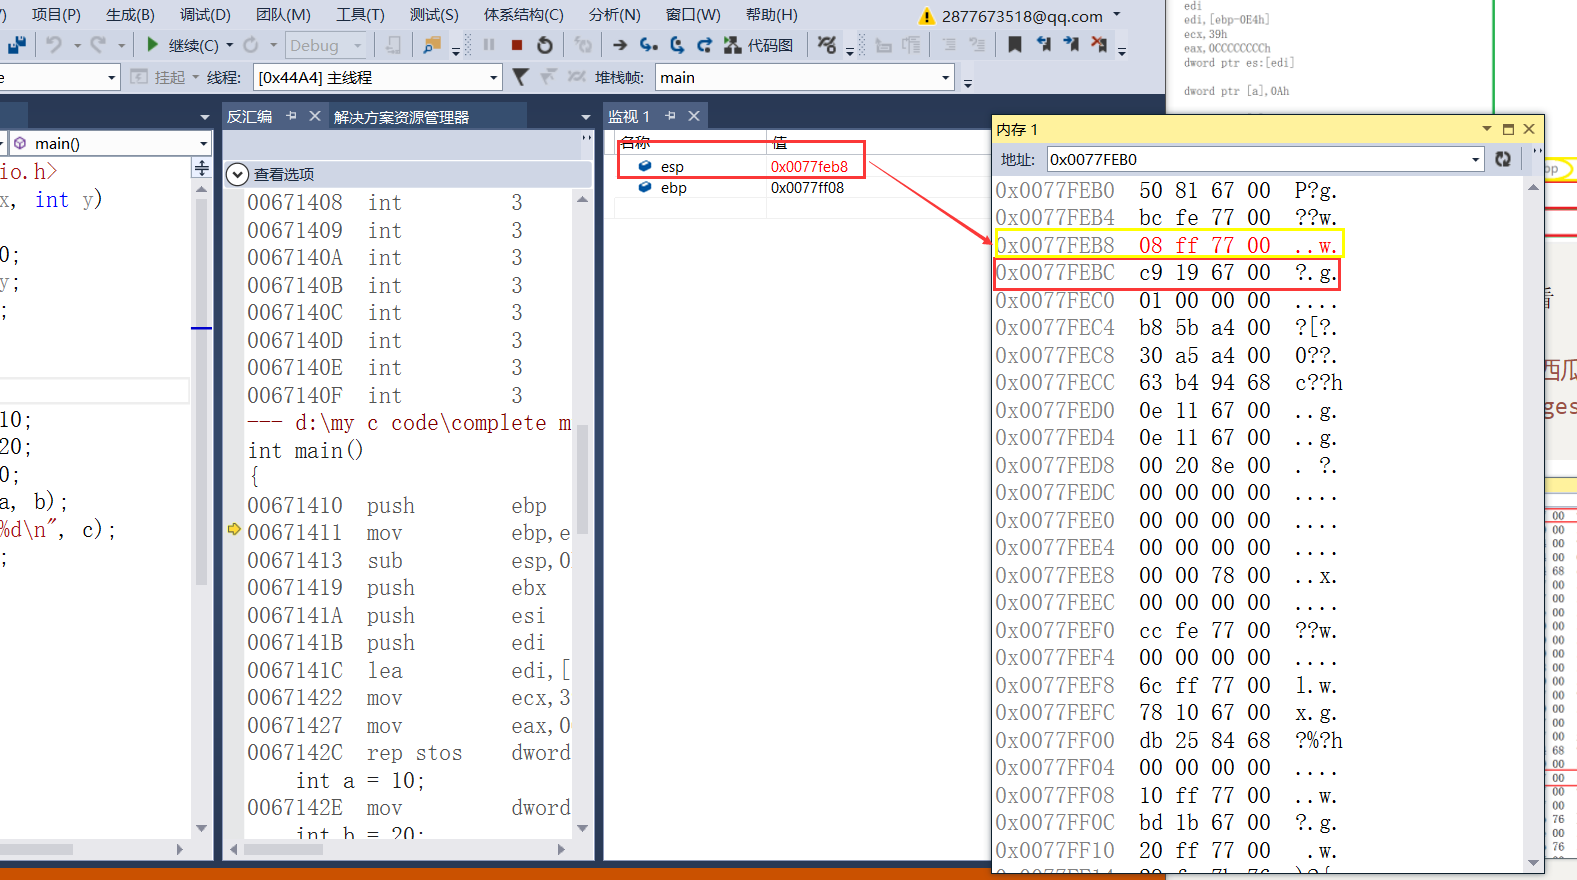The image size is (1577, 880).
Task: Select the Watch 1 (监视 1) tab
Action: coord(629,116)
